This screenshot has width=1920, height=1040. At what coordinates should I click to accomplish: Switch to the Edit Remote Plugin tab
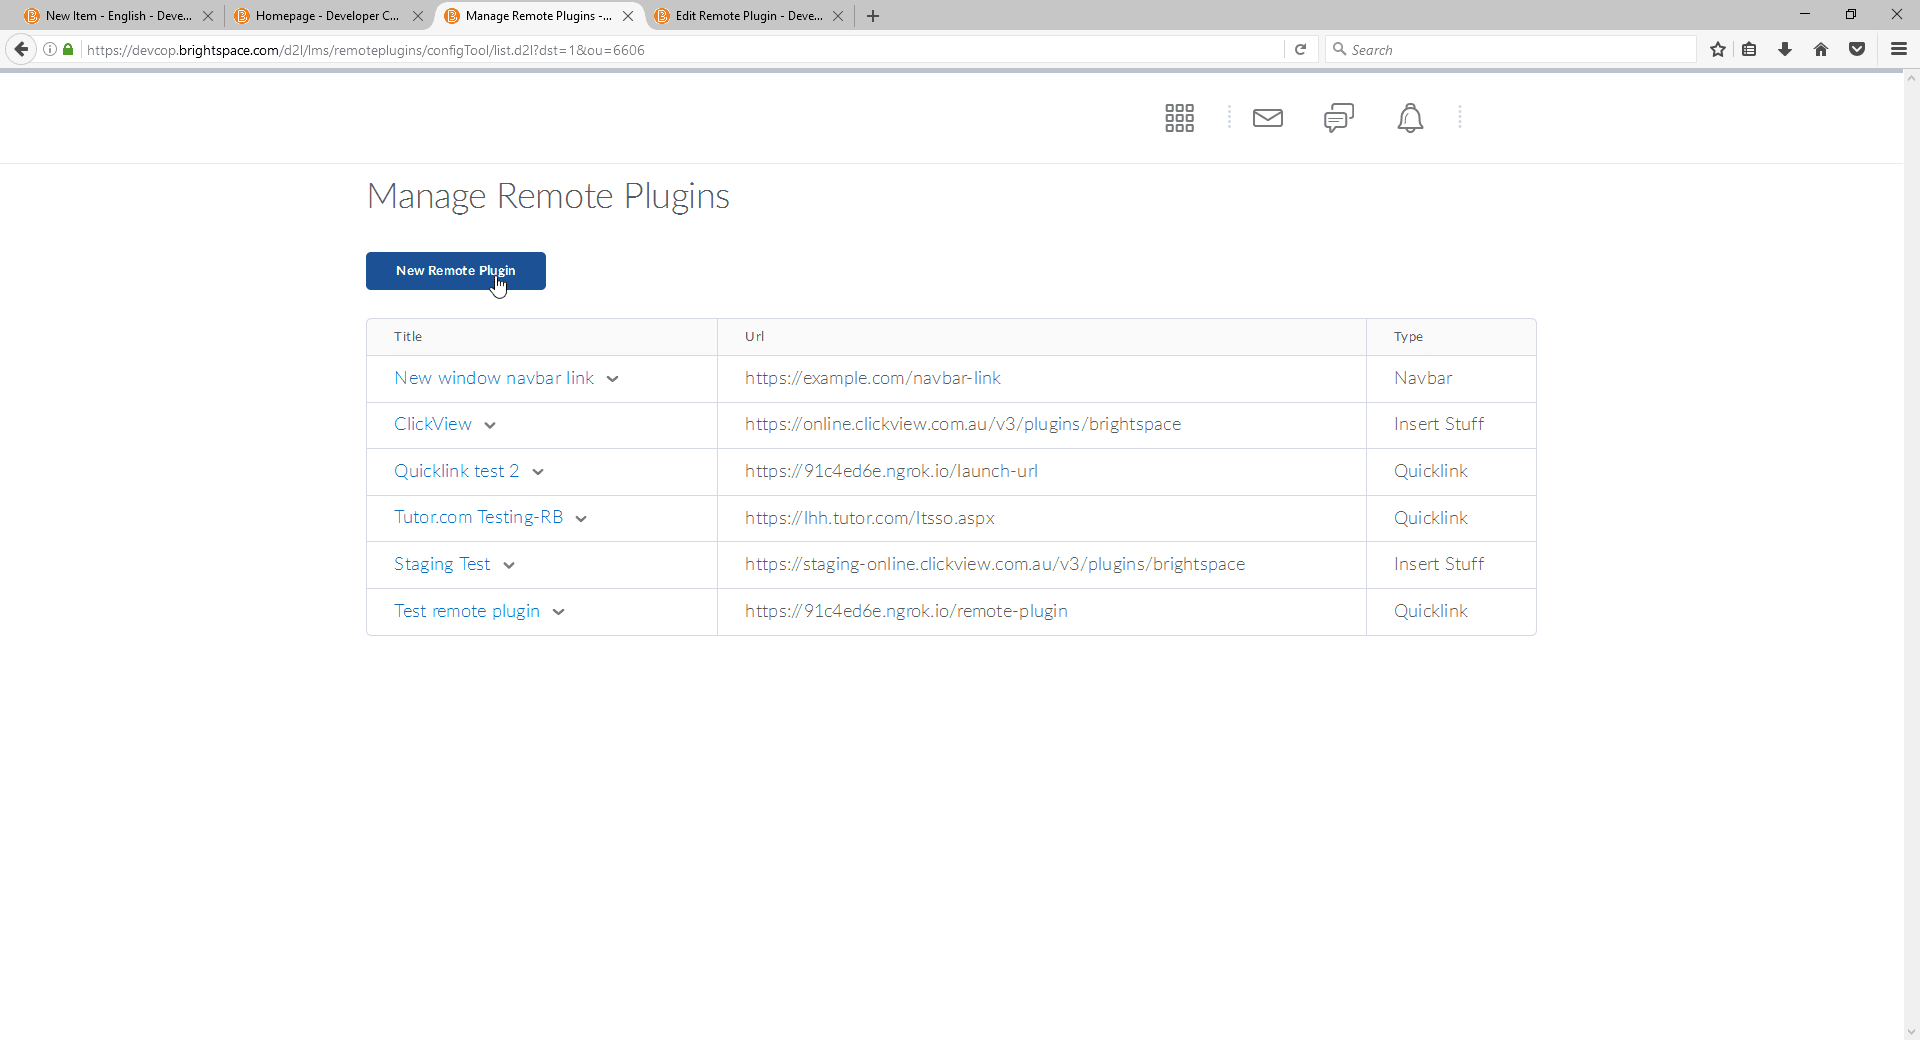pyautogui.click(x=745, y=15)
